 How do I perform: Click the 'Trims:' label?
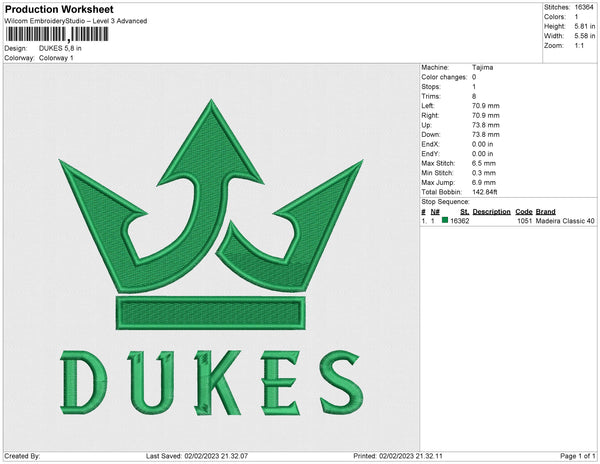tap(431, 96)
